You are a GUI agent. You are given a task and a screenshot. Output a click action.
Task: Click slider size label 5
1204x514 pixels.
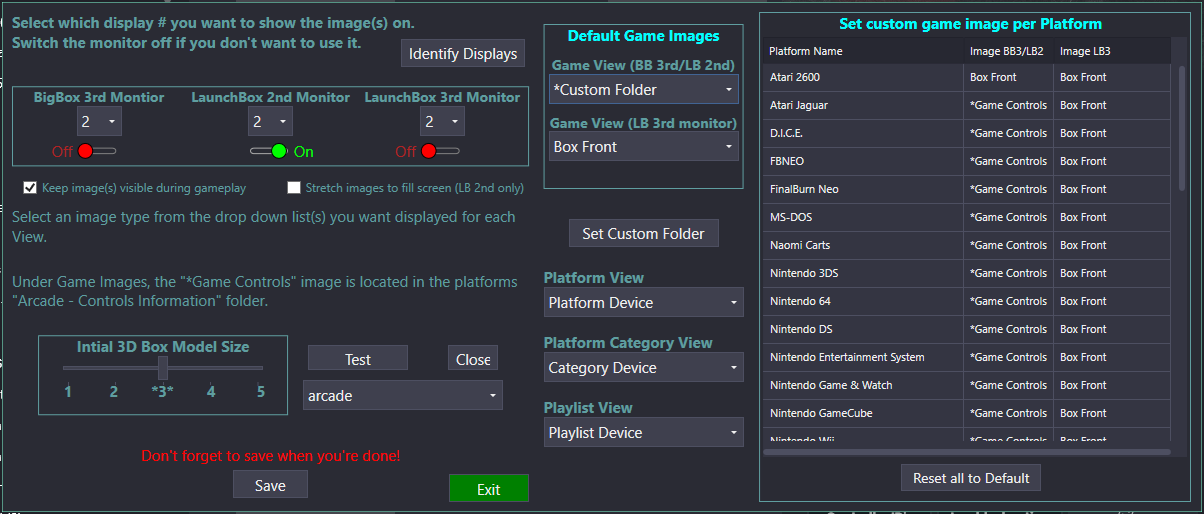261,391
